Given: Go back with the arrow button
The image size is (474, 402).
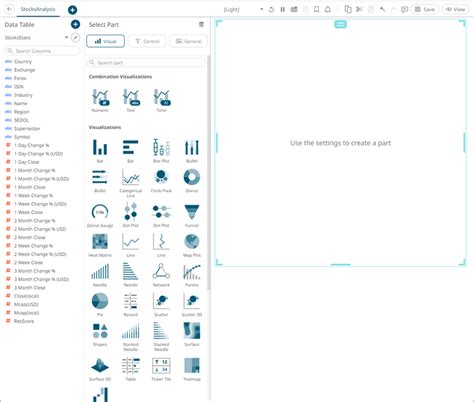Looking at the screenshot, I should 9,9.
